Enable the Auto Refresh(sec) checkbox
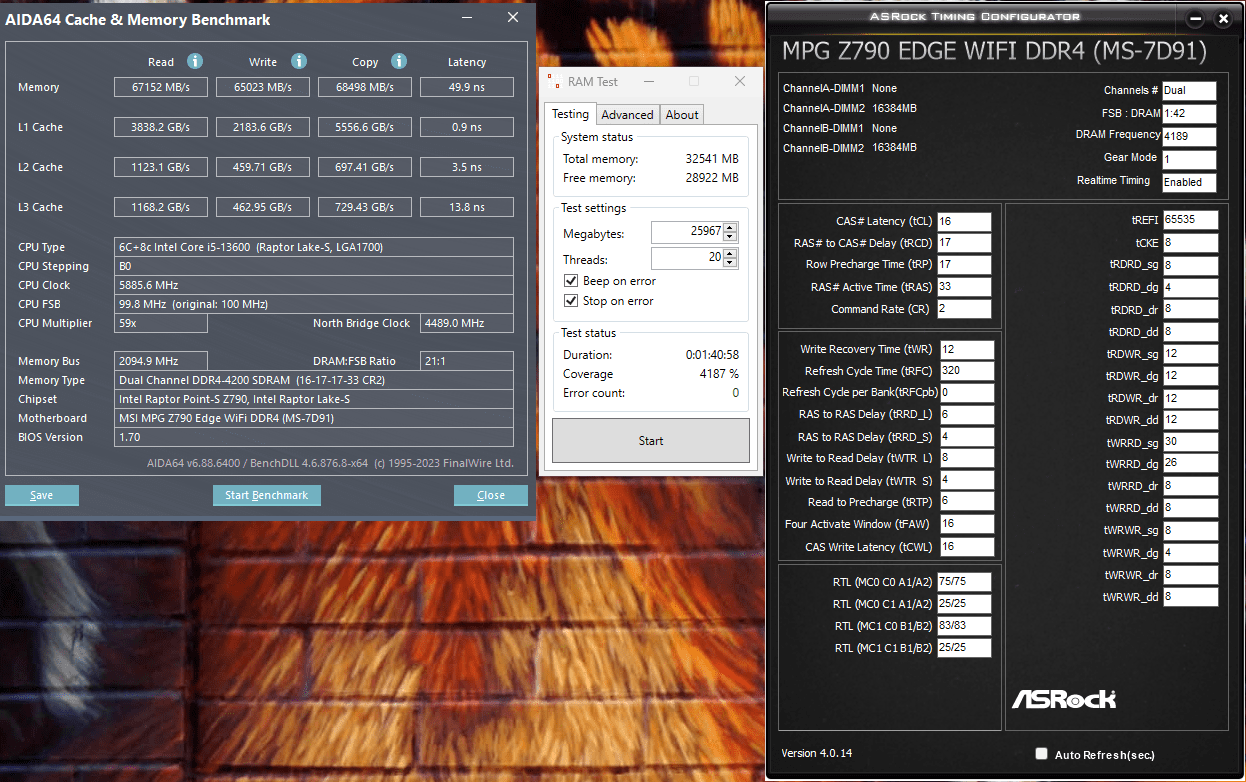The height and width of the screenshot is (782, 1246). (1041, 754)
